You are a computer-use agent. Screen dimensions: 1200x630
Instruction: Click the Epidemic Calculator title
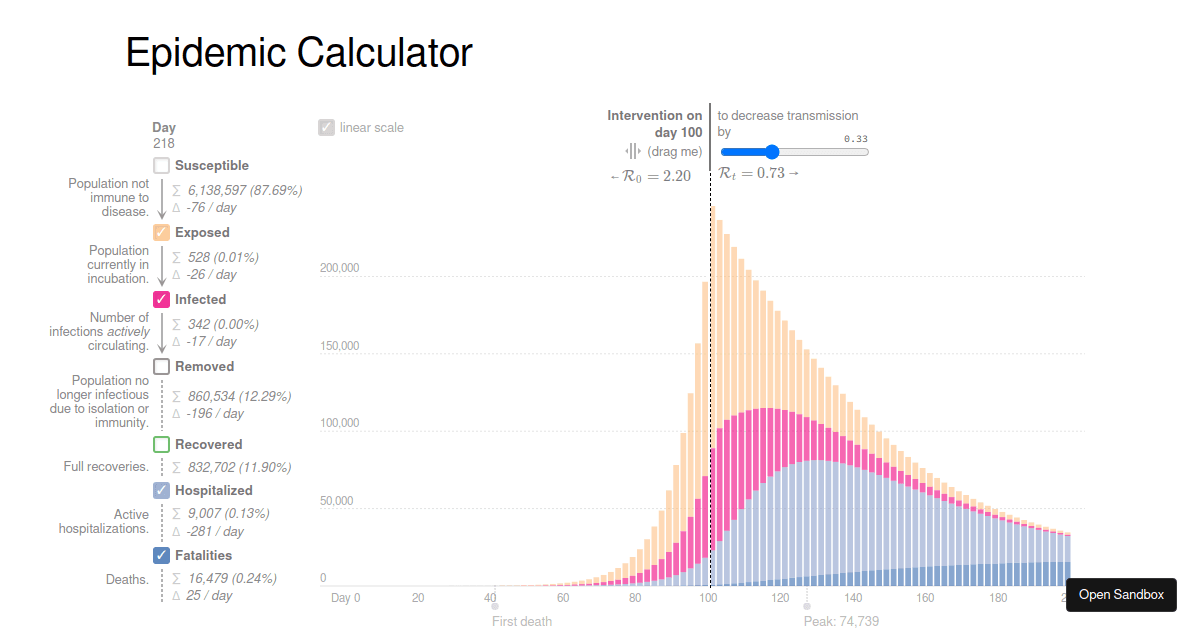coord(298,53)
